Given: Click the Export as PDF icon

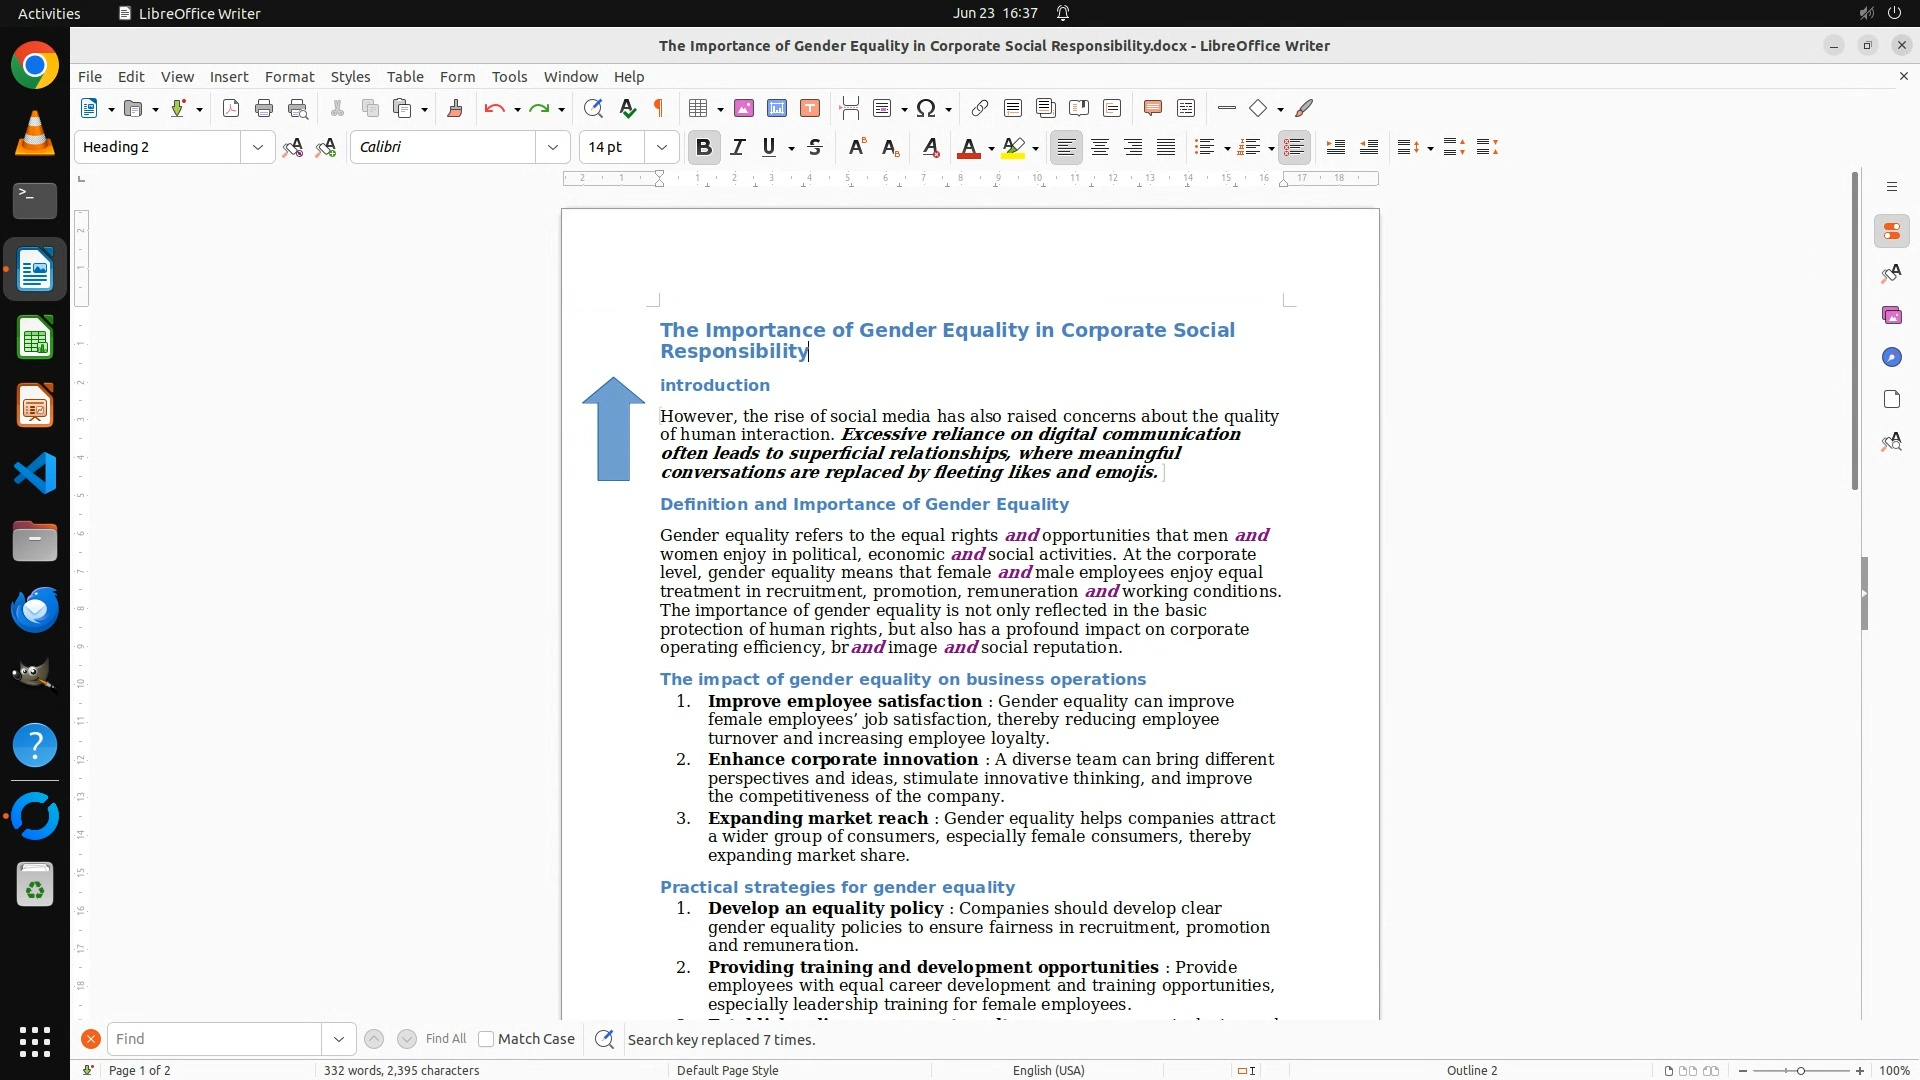Looking at the screenshot, I should pos(231,109).
